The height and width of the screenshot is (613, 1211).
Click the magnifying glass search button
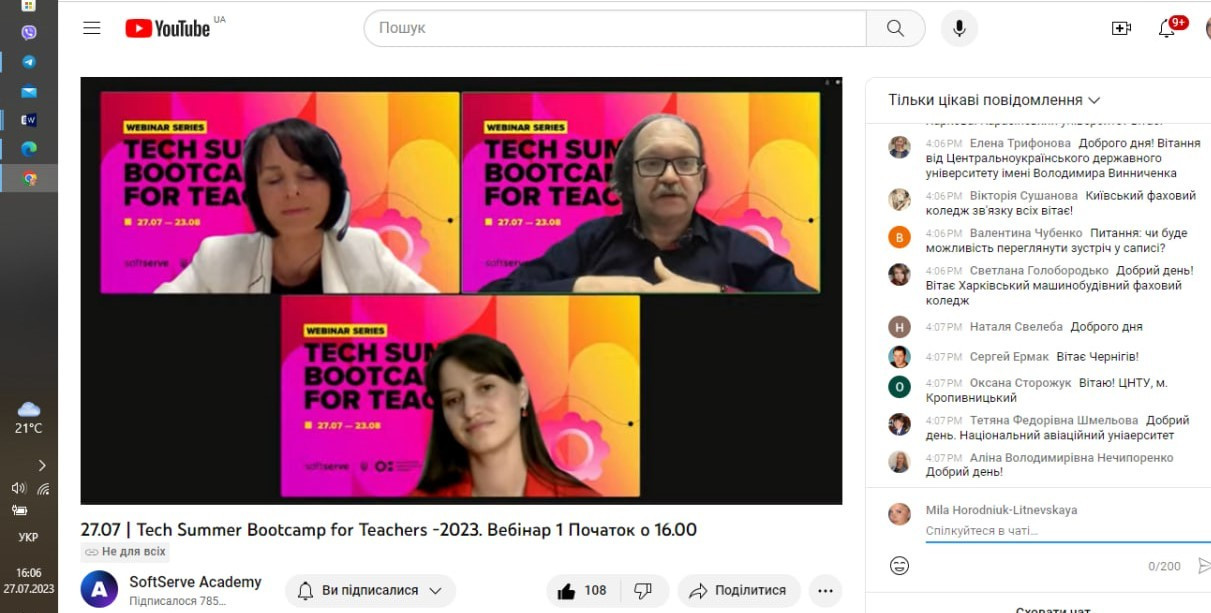click(895, 28)
